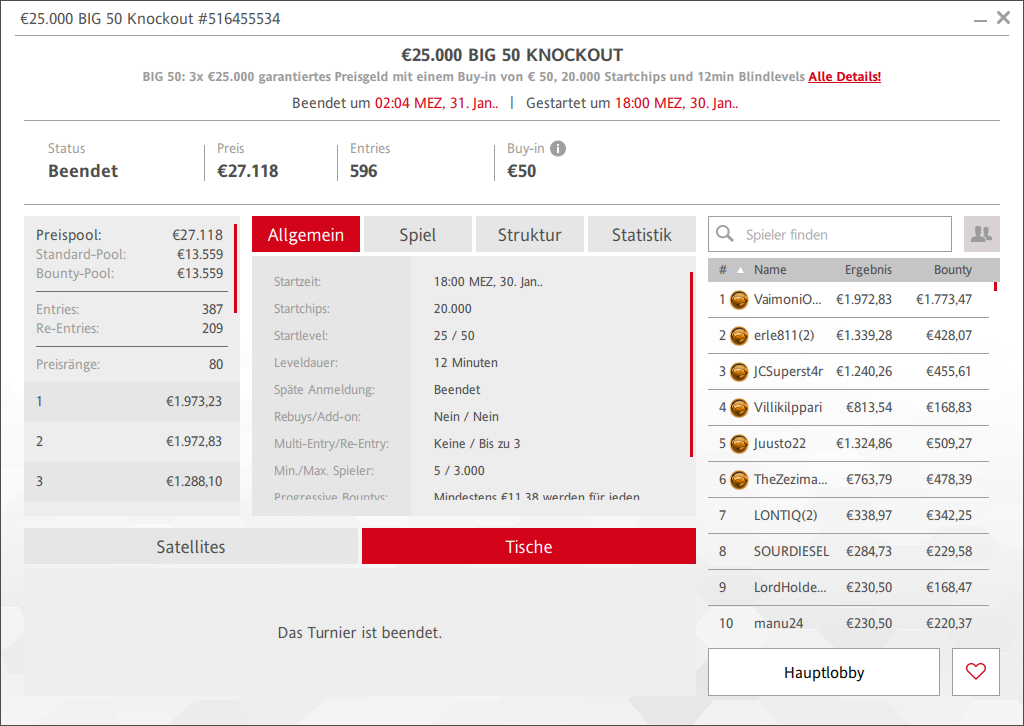1024x726 pixels.
Task: Click Juusto22's bounty badge icon
Action: pyautogui.click(x=739, y=443)
